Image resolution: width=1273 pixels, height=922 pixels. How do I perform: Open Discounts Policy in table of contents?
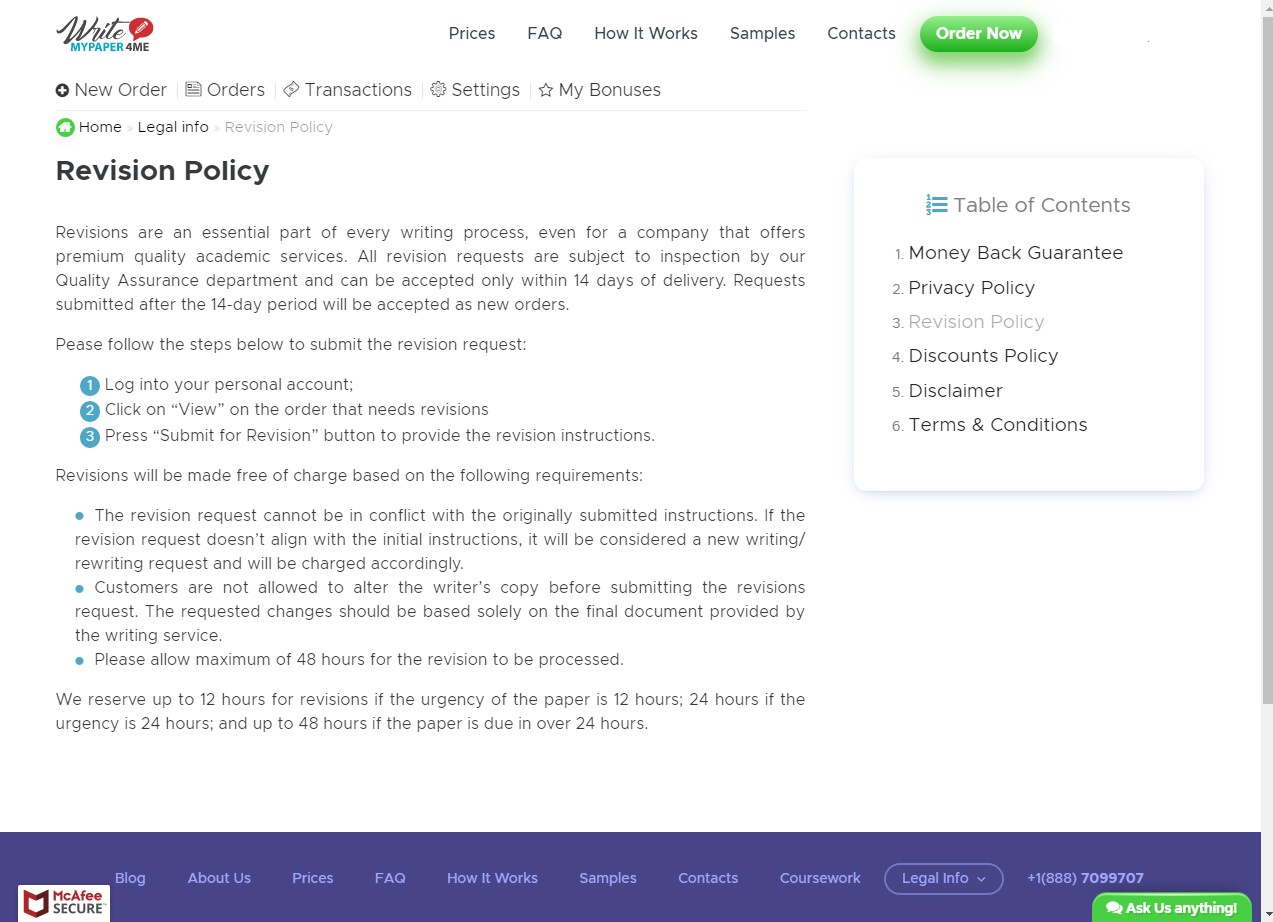(x=983, y=356)
